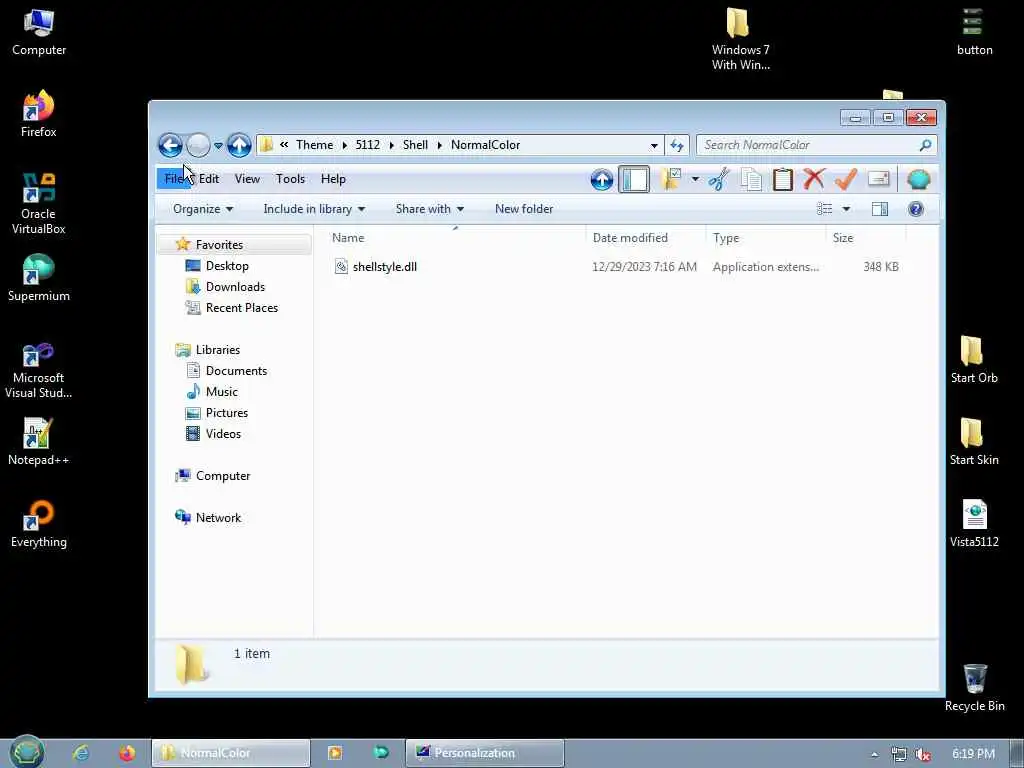Go up one folder using address bar up arrow
The height and width of the screenshot is (768, 1024).
click(239, 145)
